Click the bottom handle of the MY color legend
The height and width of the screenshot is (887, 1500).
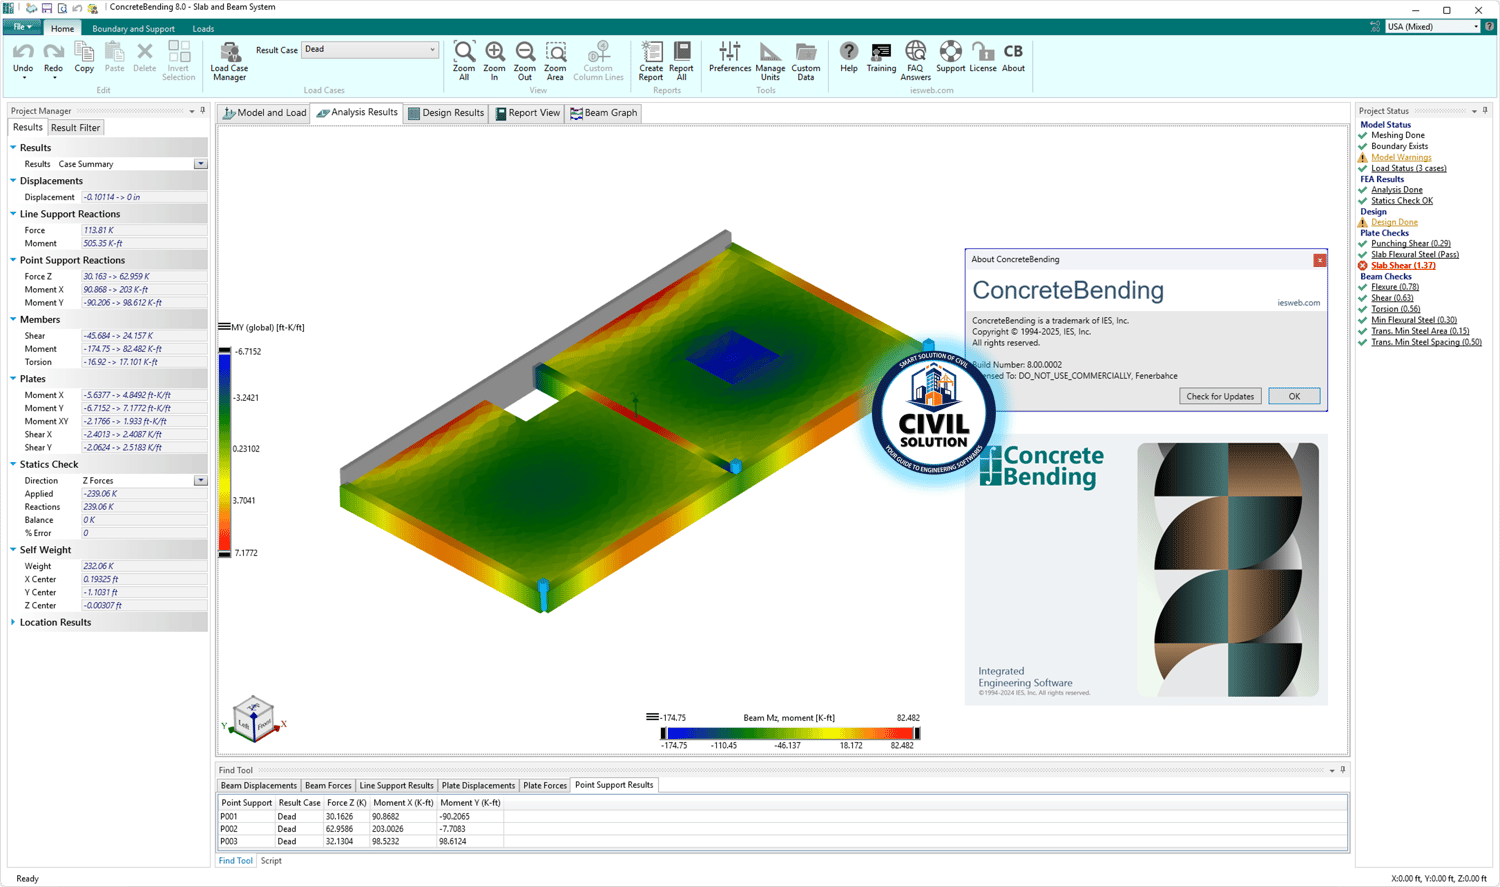[225, 553]
